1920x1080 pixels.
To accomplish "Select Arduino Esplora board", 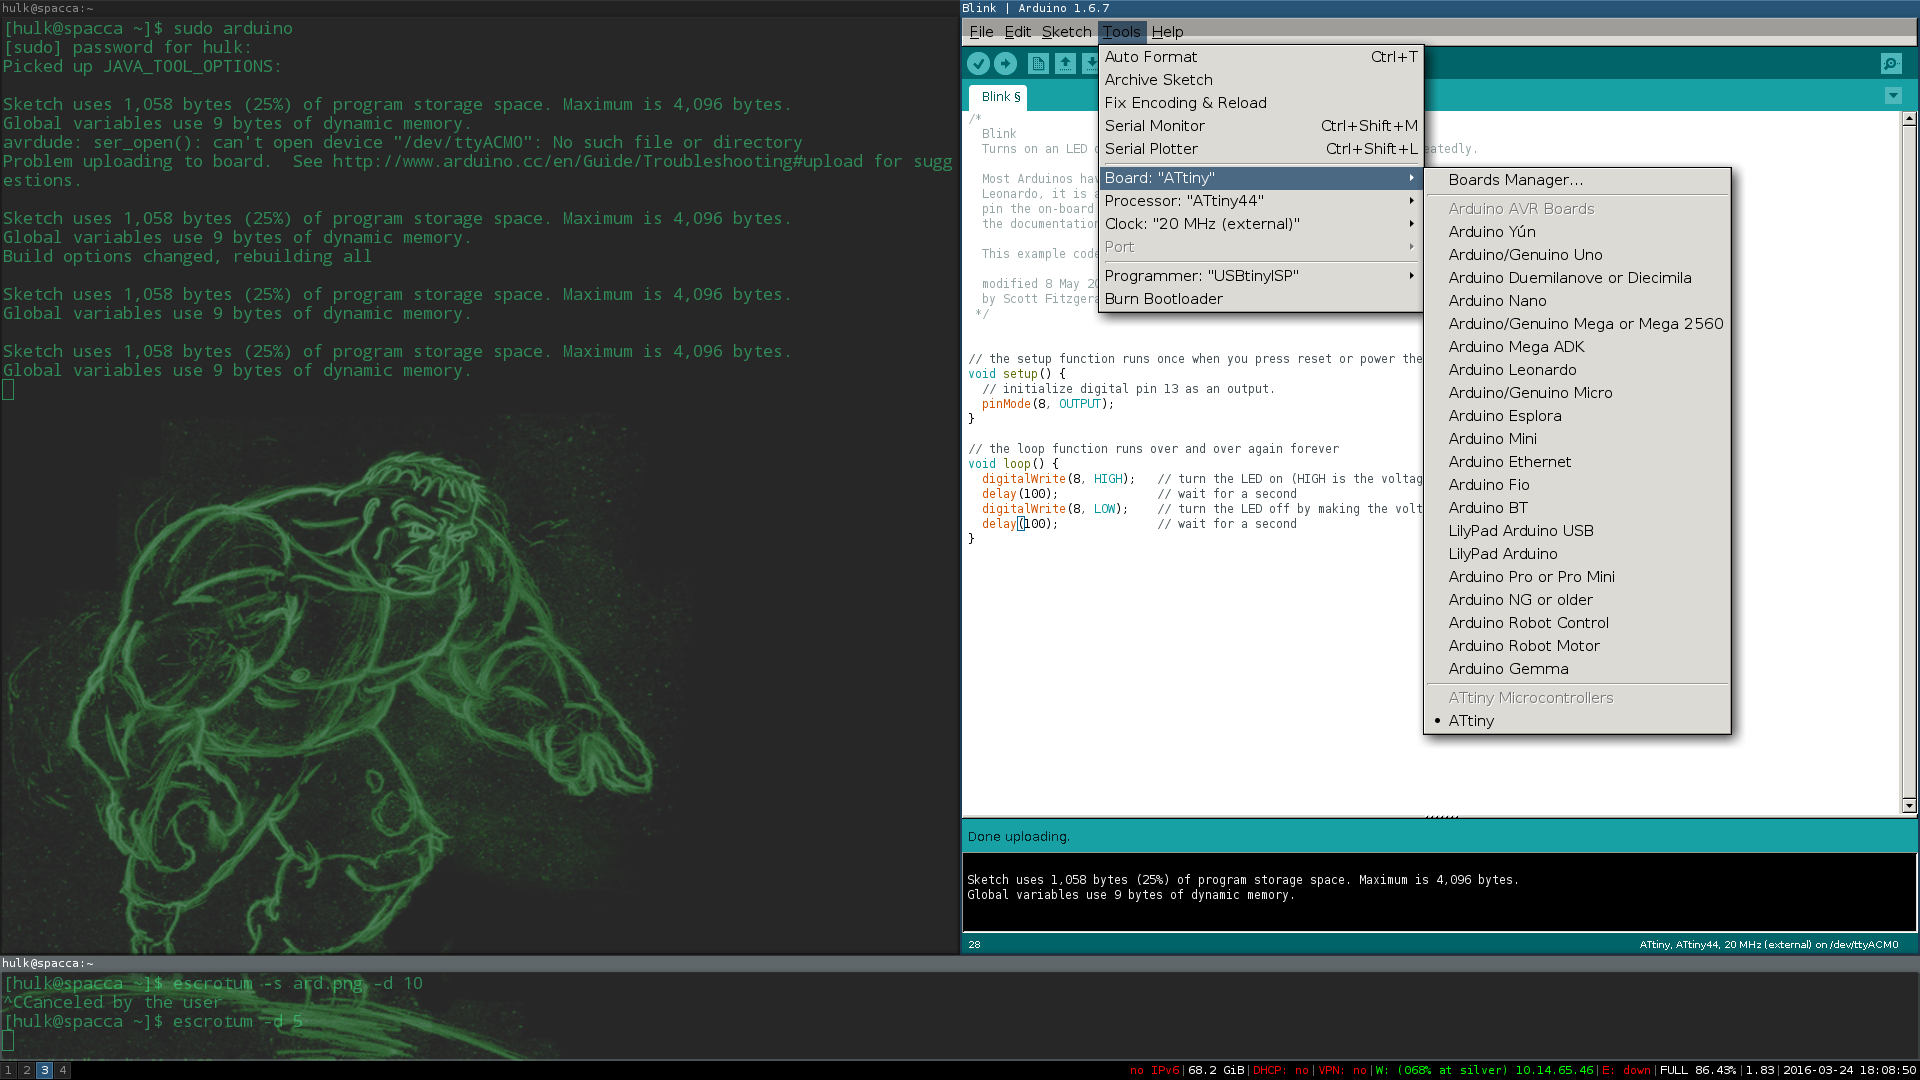I will click(x=1577, y=416).
